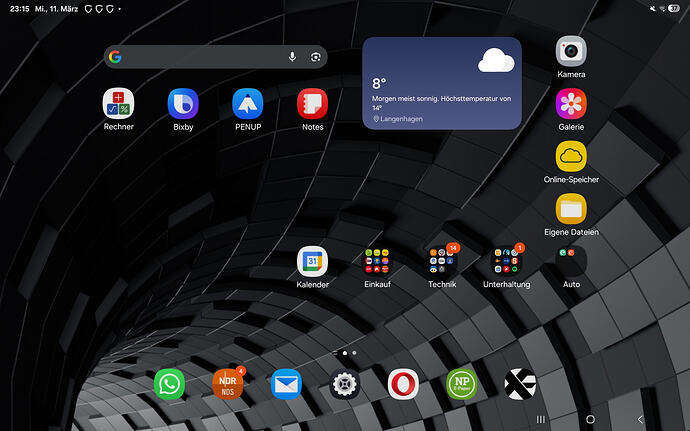Open the NP E-Paper app
Image resolution: width=690 pixels, height=431 pixels.
[462, 384]
